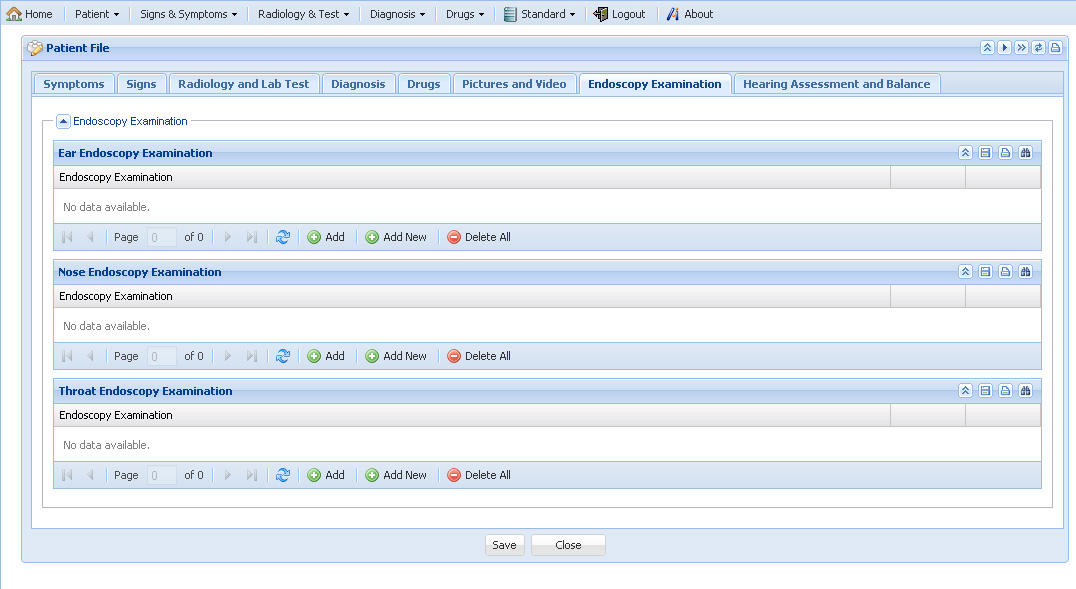Click print icon in Ear Endoscopy Examination header
This screenshot has height=589, width=1076.
(1005, 152)
